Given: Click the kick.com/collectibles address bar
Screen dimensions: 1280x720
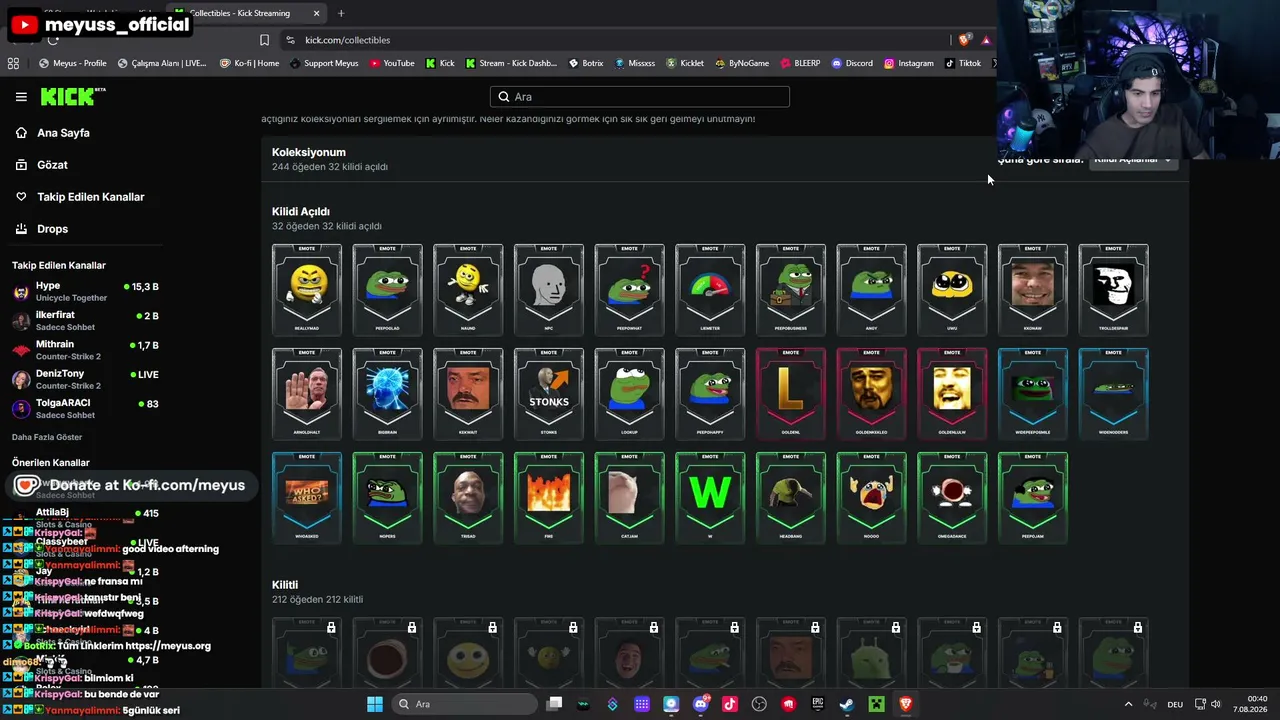Looking at the screenshot, I should pos(610,40).
